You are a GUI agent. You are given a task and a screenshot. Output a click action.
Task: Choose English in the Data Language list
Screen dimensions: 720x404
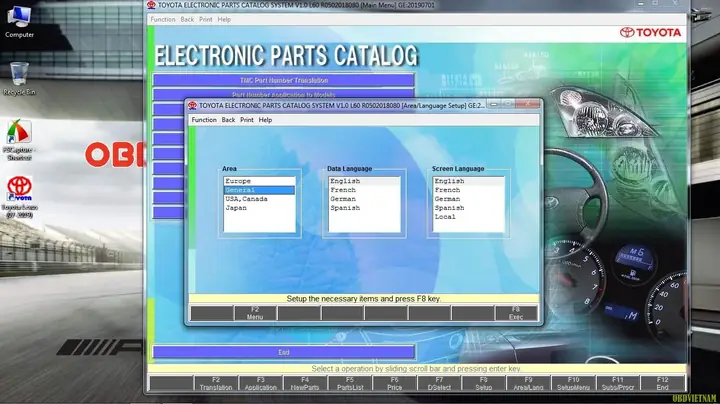[364, 181]
